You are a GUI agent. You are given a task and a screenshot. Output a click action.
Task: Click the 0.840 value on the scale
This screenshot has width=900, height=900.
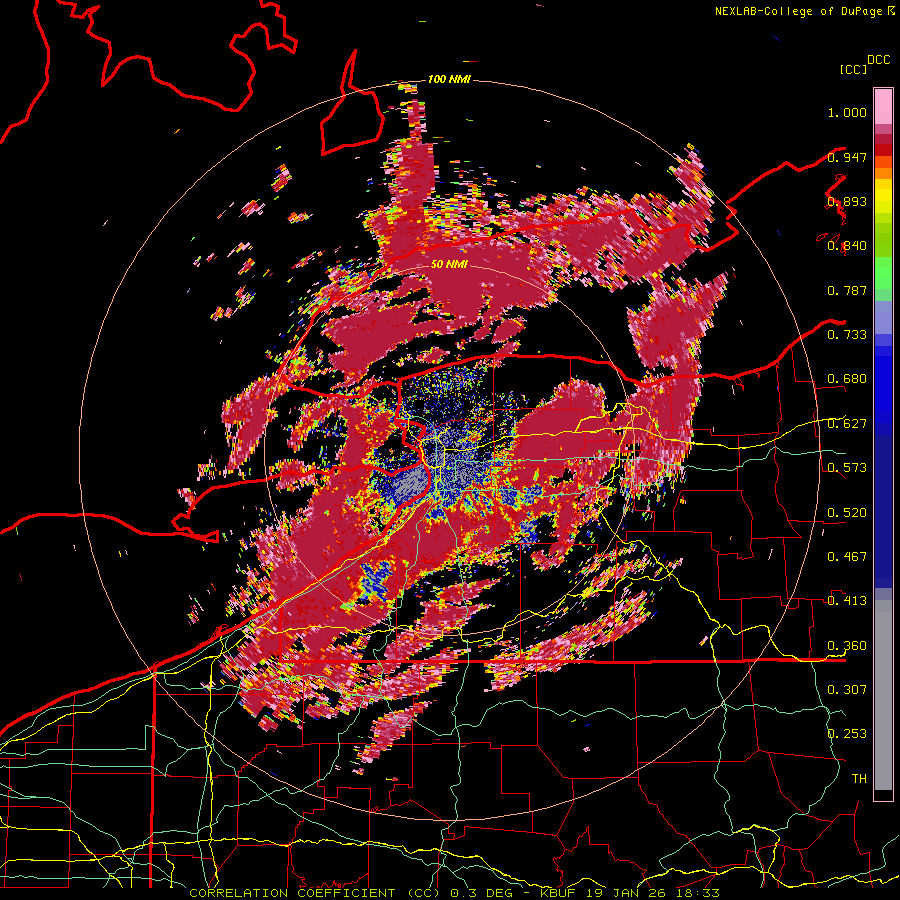(847, 246)
